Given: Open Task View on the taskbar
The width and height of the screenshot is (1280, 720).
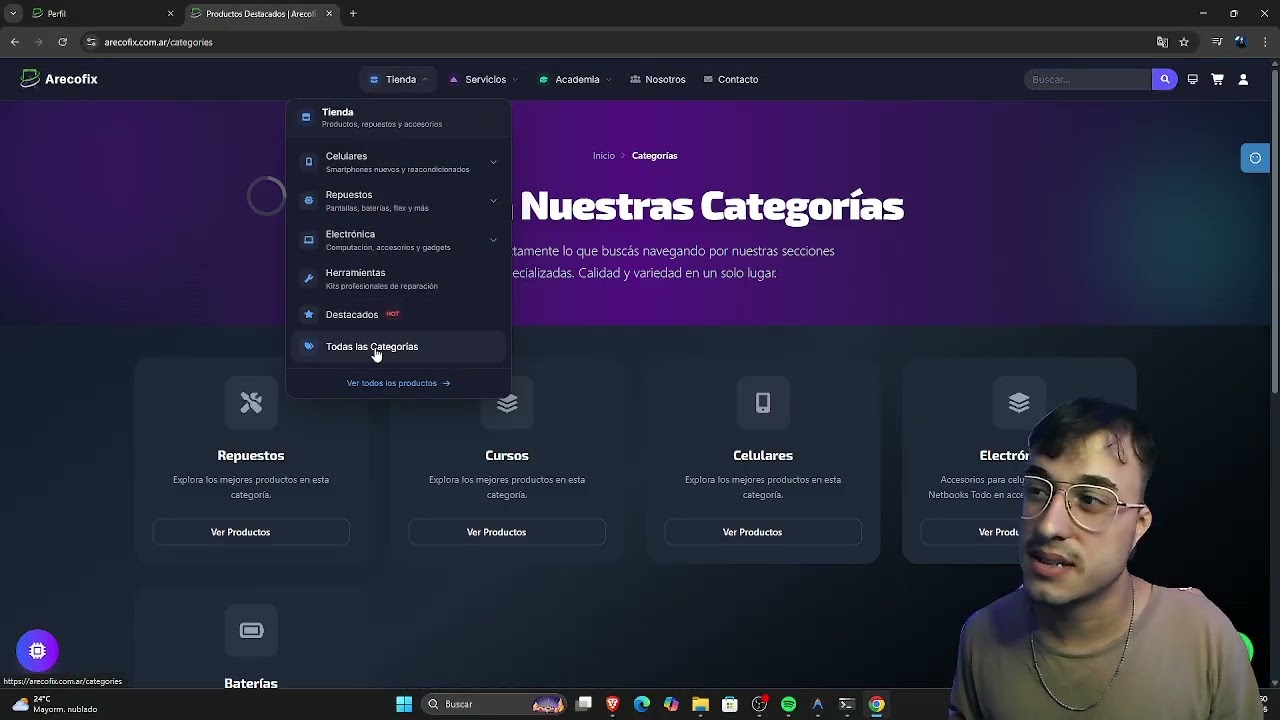Looking at the screenshot, I should tap(583, 704).
